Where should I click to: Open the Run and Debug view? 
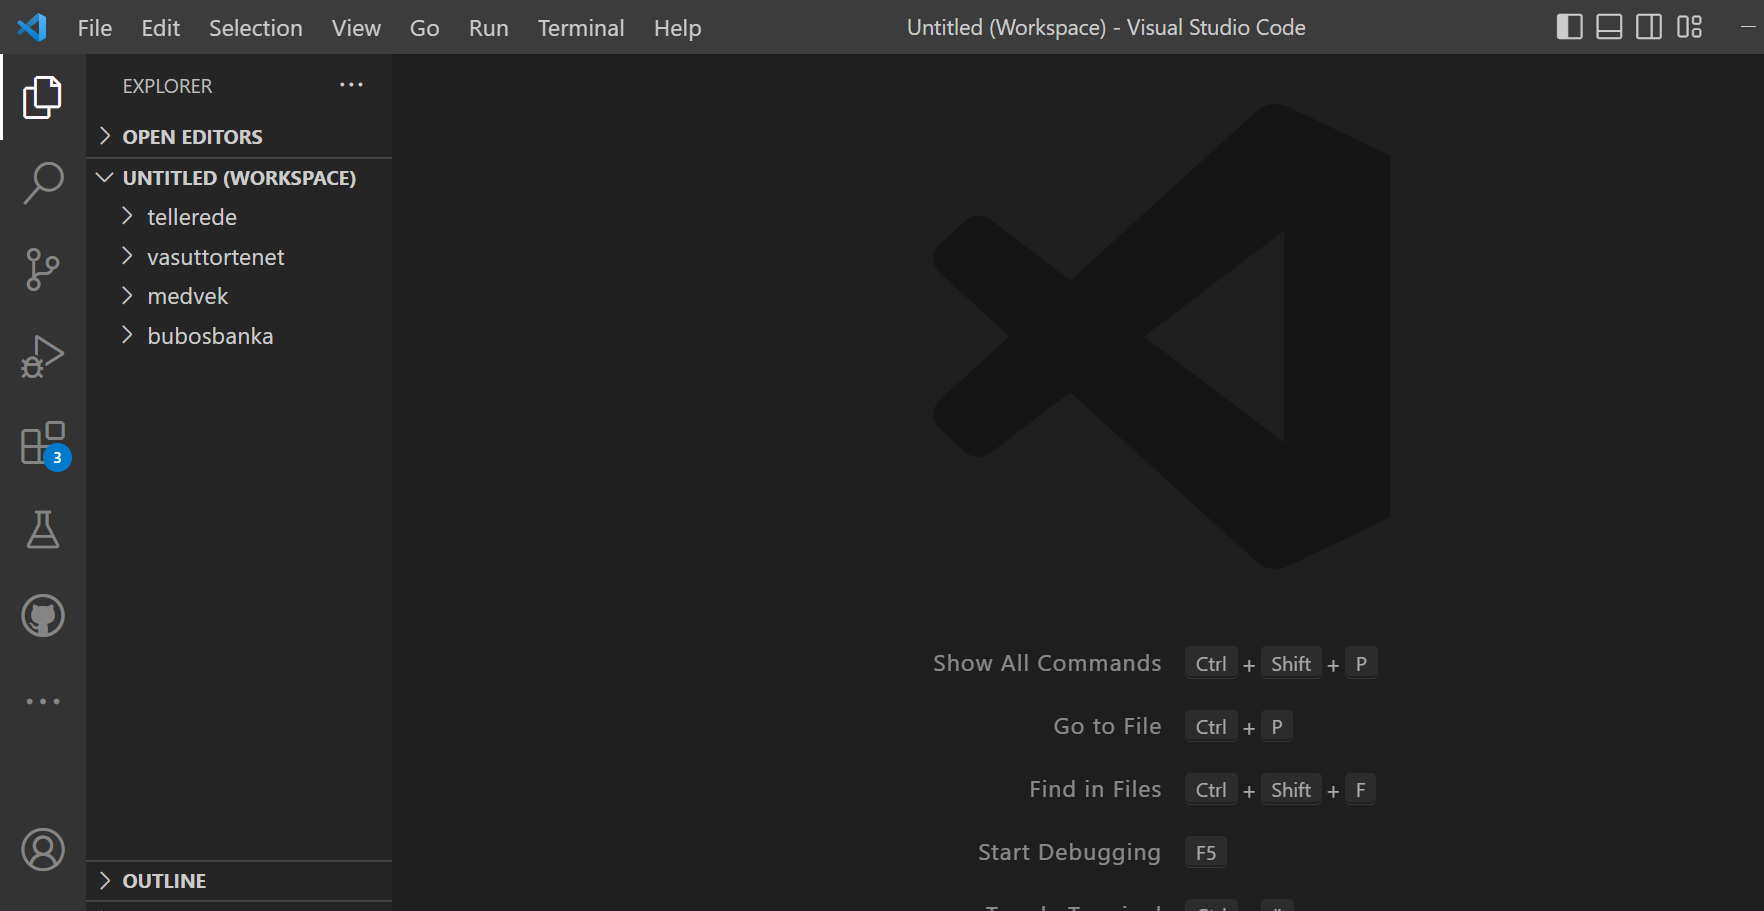pos(43,357)
